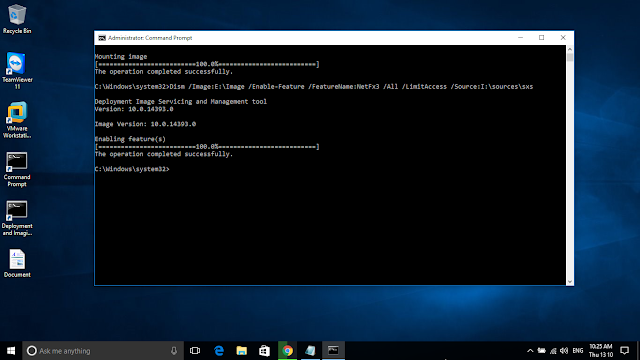Image resolution: width=640 pixels, height=360 pixels.
Task: Expand the hidden system tray icons chevron
Action: [530, 351]
